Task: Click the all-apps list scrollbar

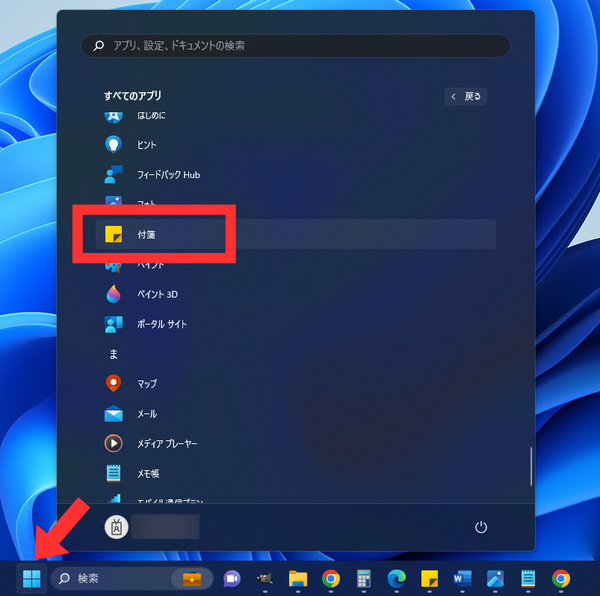Action: point(531,466)
